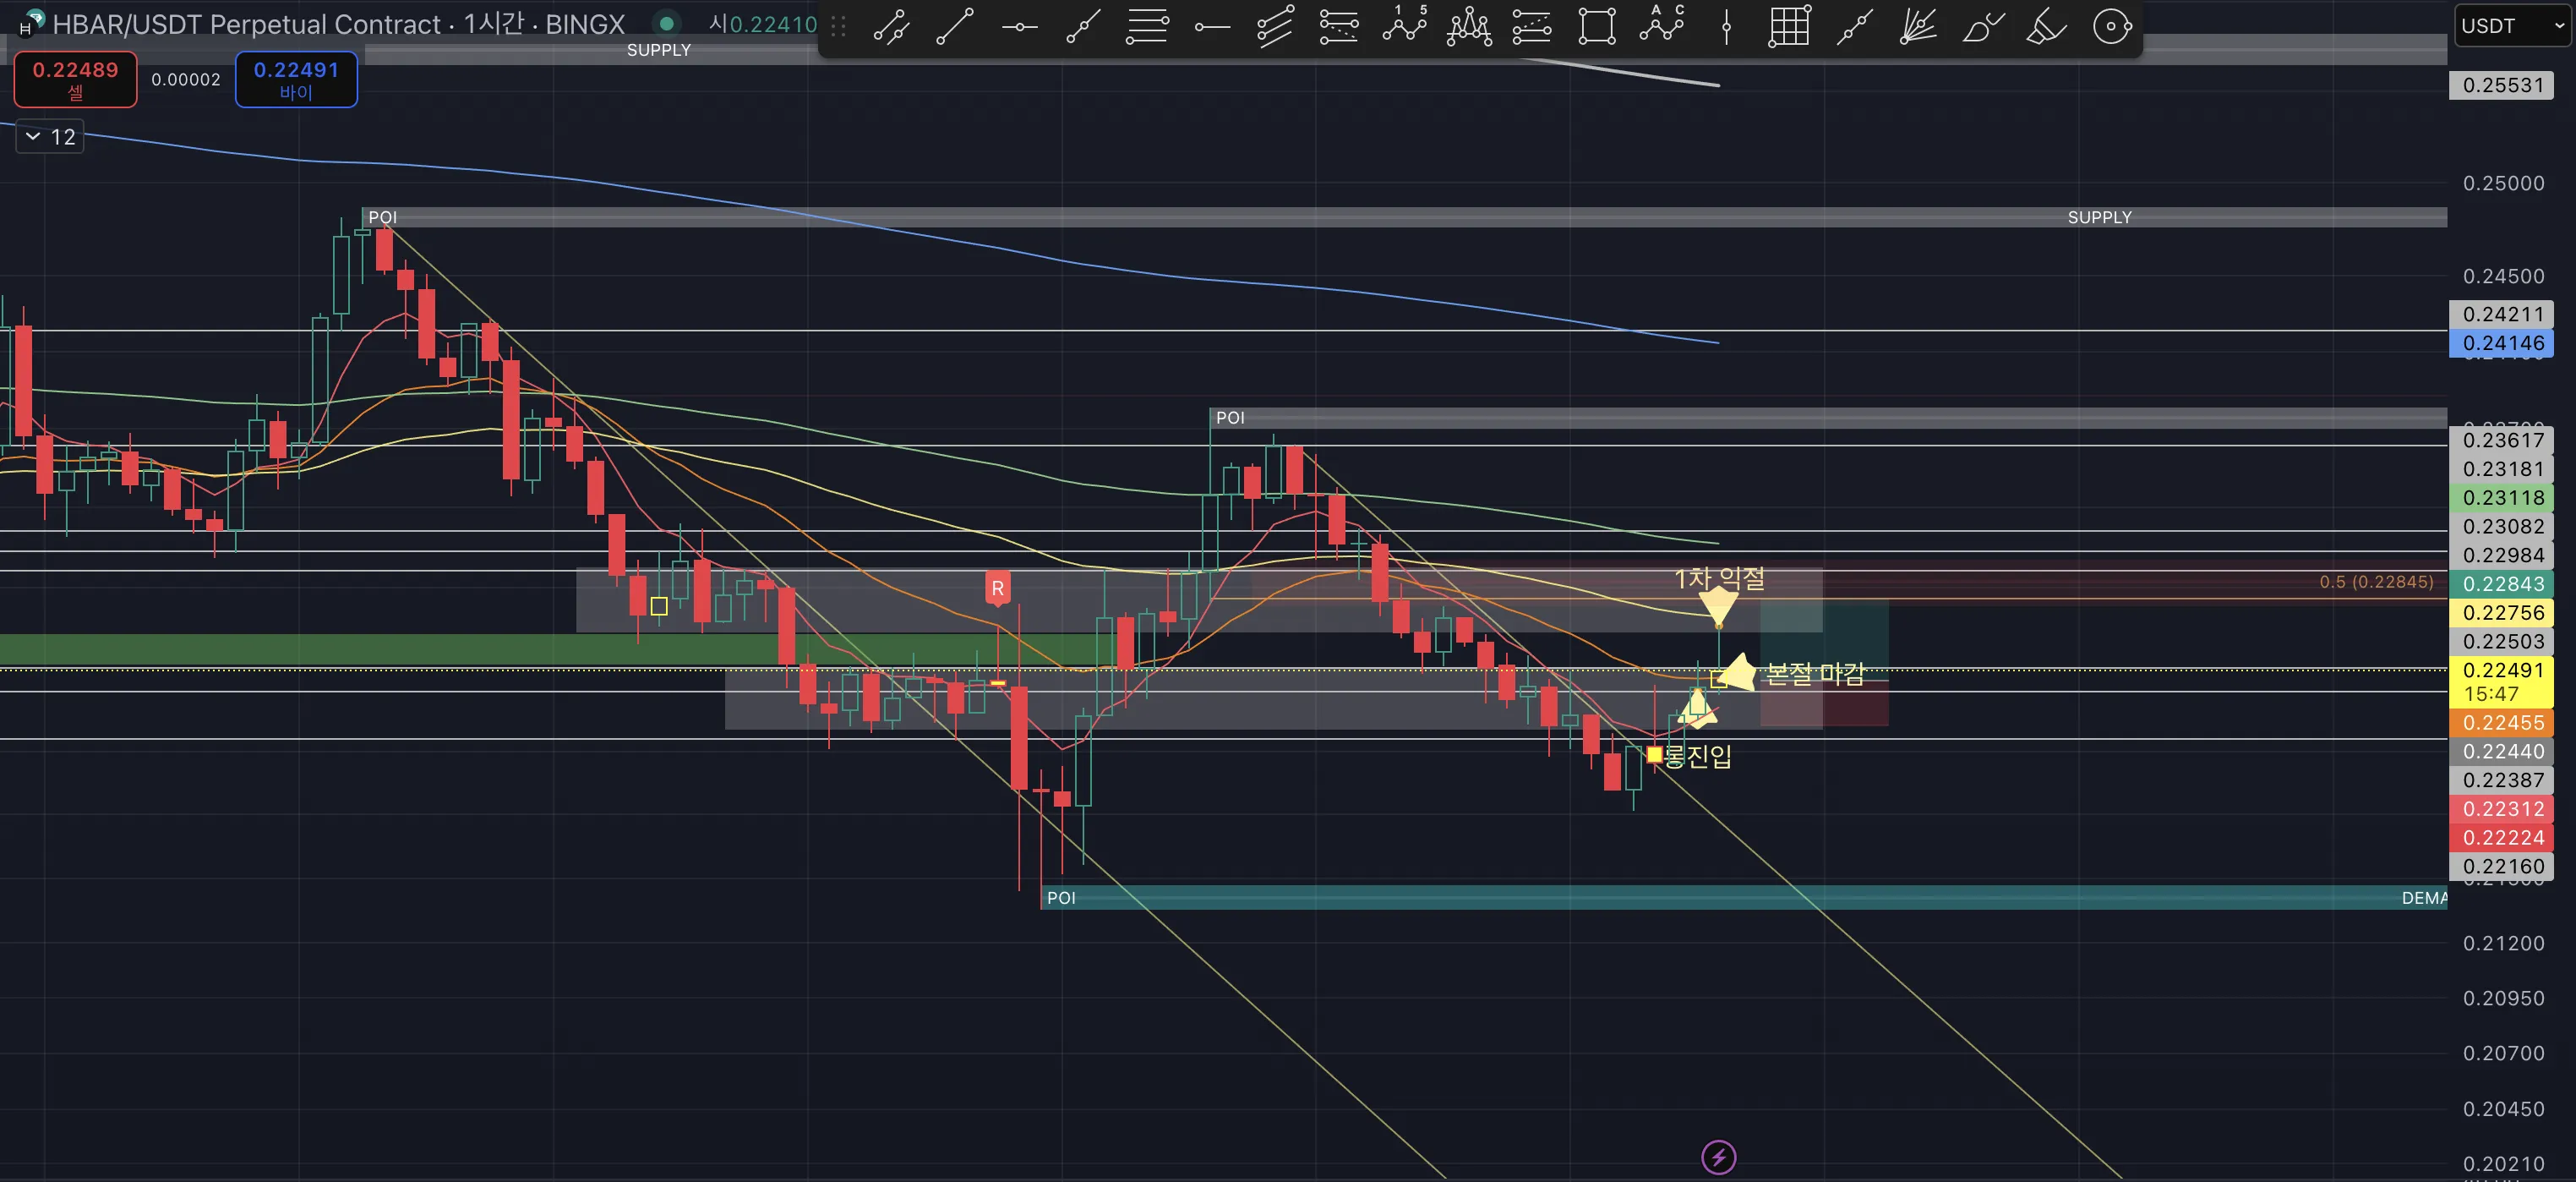Select the Elliott Impulse Wave 1-5 tool
This screenshot has height=1182, width=2576.
1404,26
